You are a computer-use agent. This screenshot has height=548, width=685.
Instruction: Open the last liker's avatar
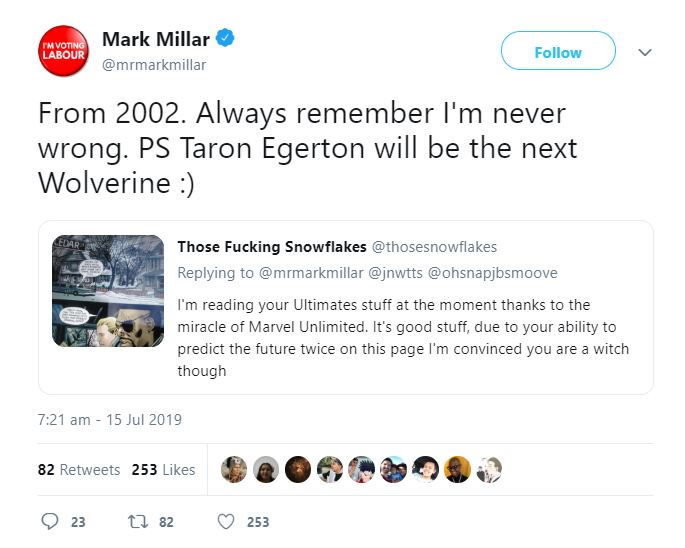point(489,469)
